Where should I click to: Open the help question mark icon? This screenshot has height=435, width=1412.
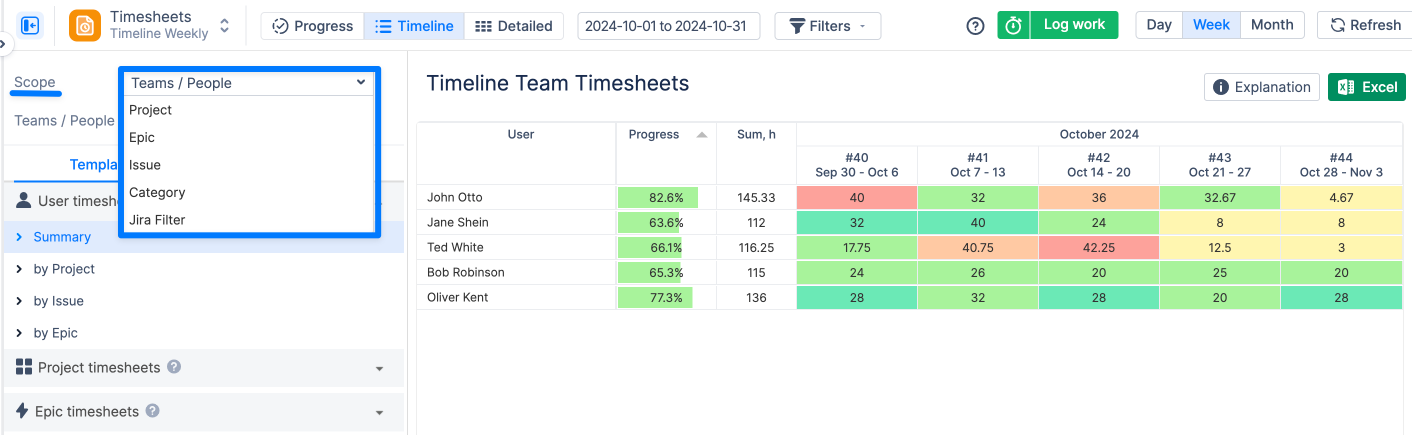975,26
